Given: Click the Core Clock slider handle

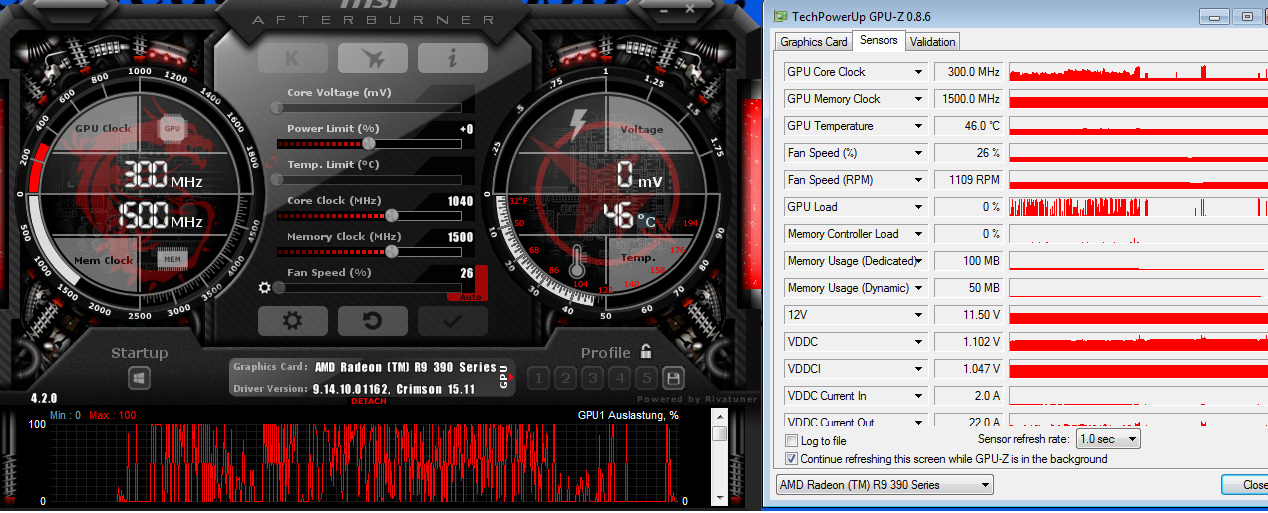Looking at the screenshot, I should [x=392, y=215].
